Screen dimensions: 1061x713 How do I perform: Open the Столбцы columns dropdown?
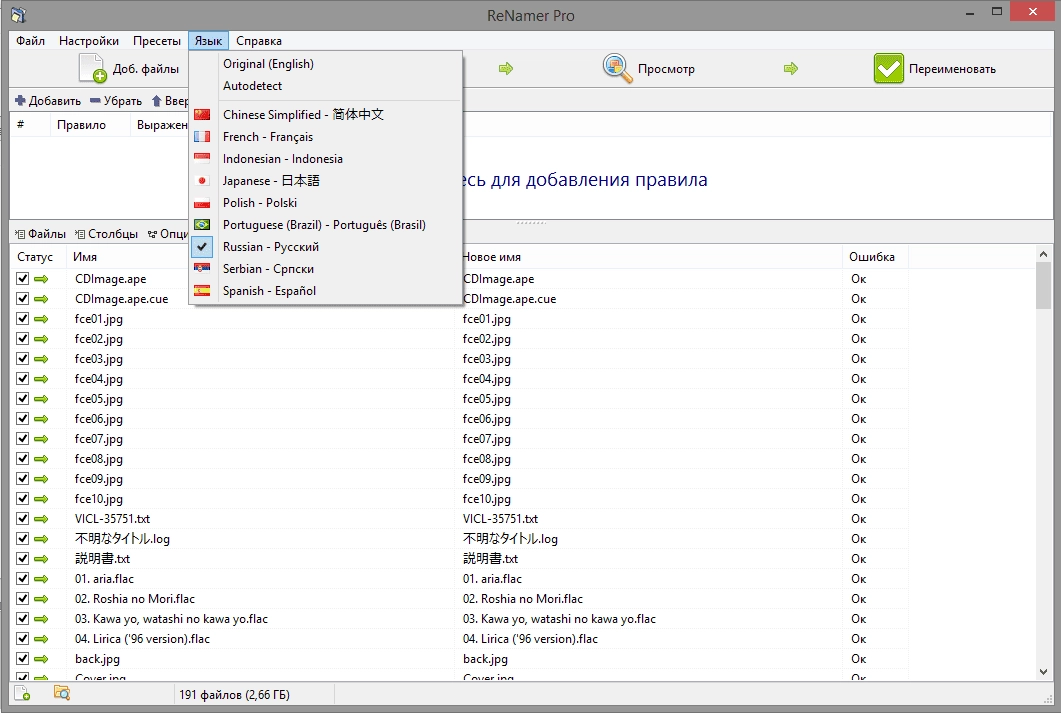(106, 234)
